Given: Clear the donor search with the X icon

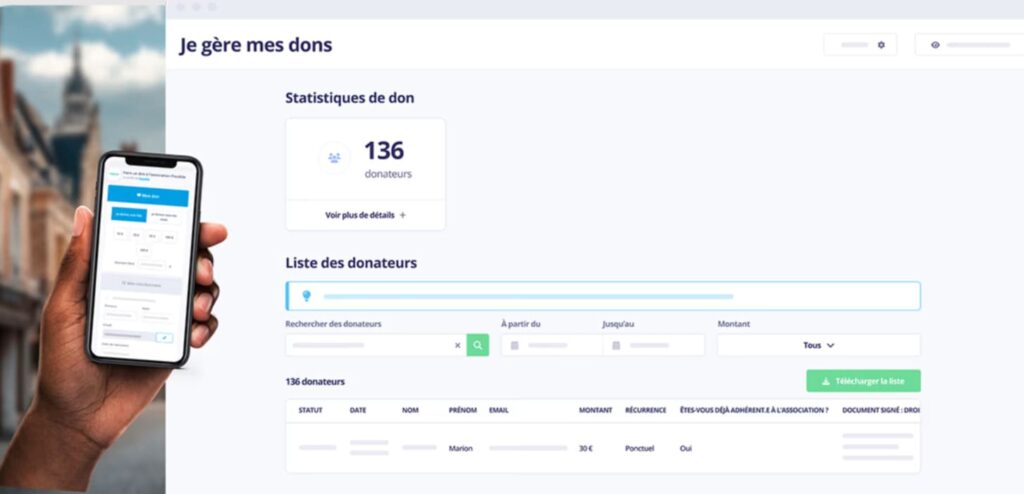Looking at the screenshot, I should 457,346.
